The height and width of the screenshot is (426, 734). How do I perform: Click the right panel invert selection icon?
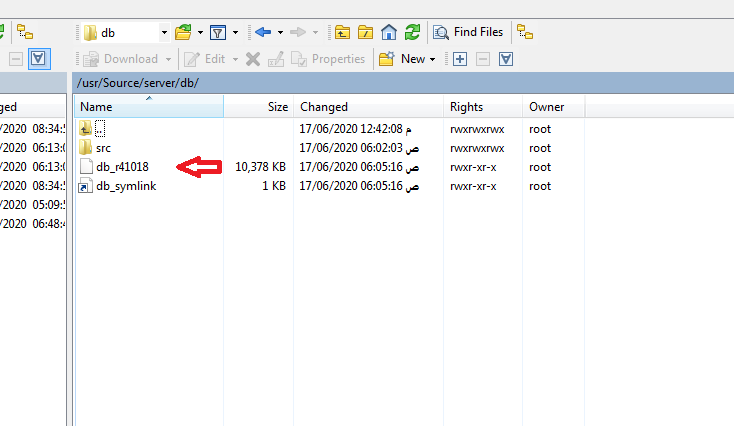(x=506, y=59)
